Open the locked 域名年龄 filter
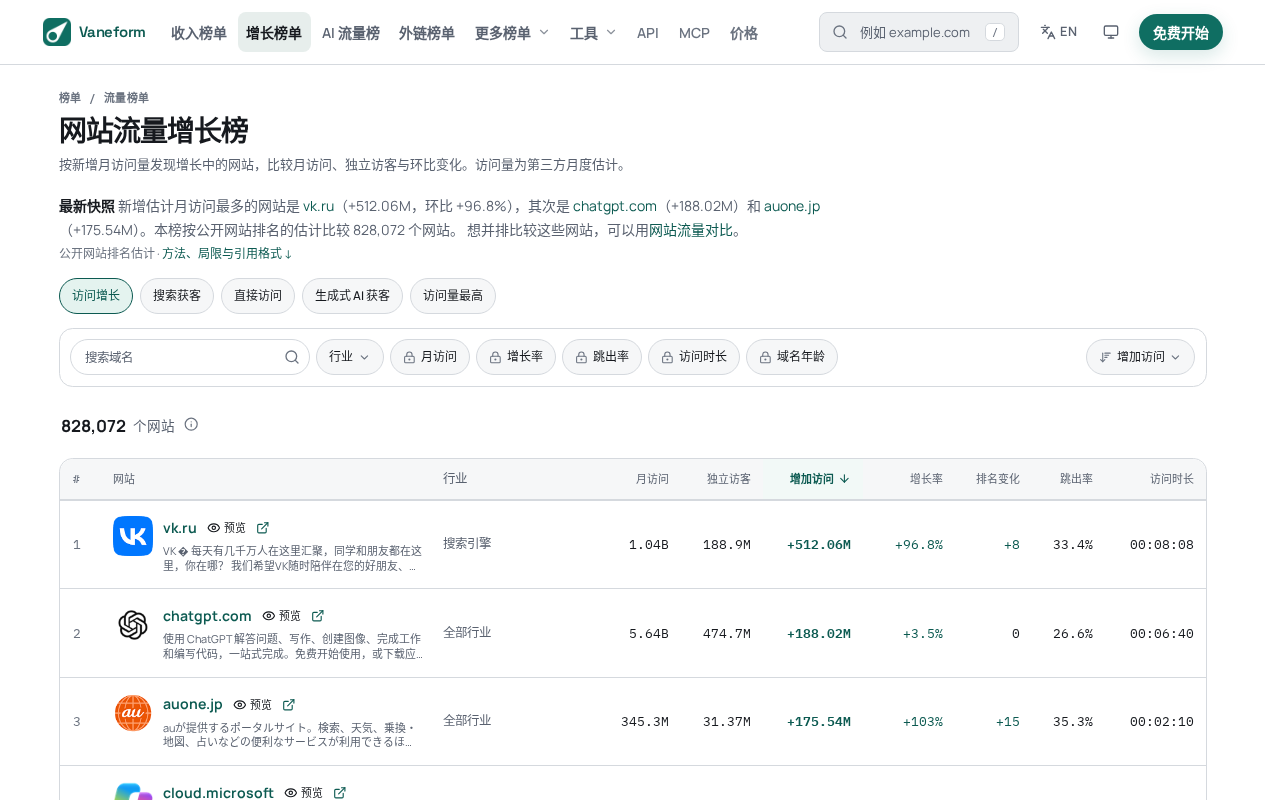Image resolution: width=1280 pixels, height=800 pixels. 792,357
